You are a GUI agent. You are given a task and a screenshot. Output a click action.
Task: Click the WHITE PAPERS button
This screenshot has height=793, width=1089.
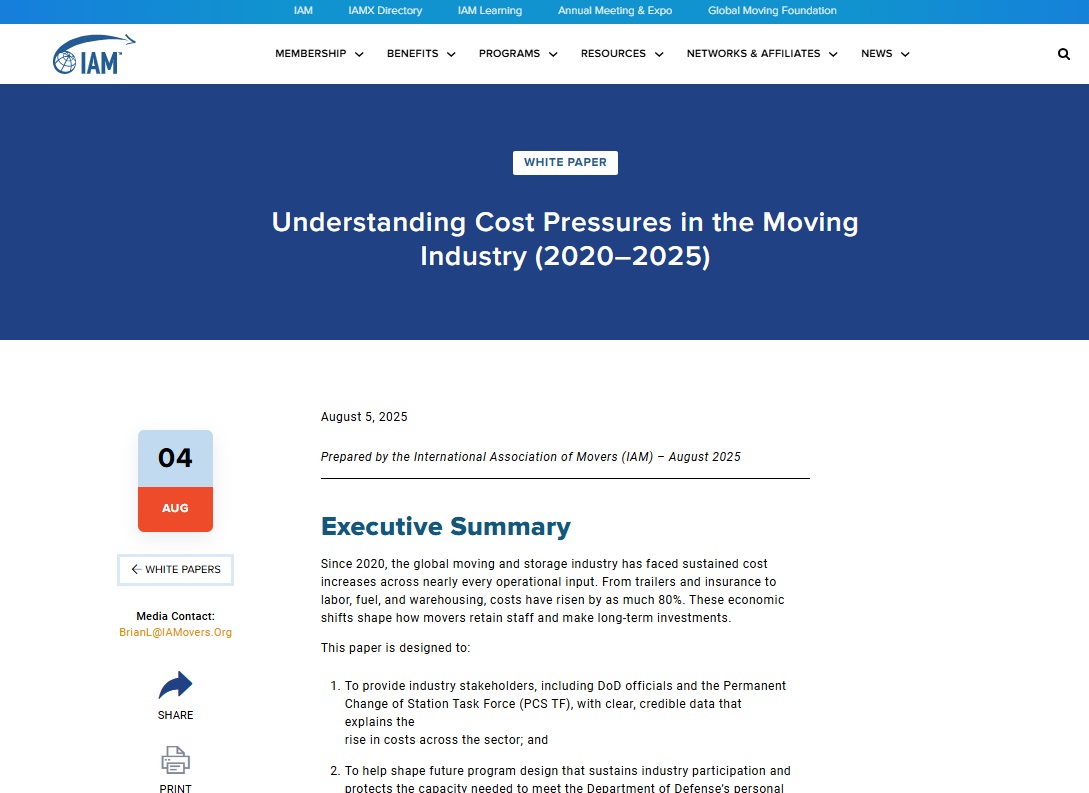click(x=175, y=569)
